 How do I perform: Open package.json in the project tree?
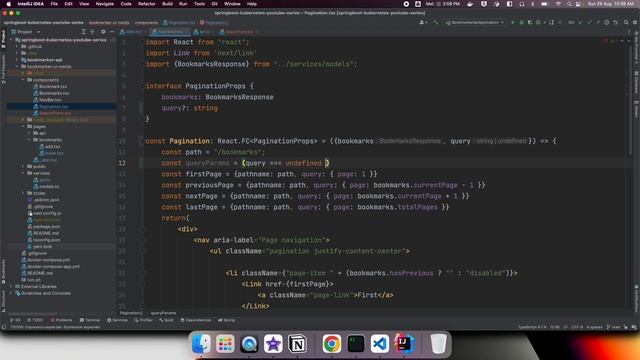point(47,227)
